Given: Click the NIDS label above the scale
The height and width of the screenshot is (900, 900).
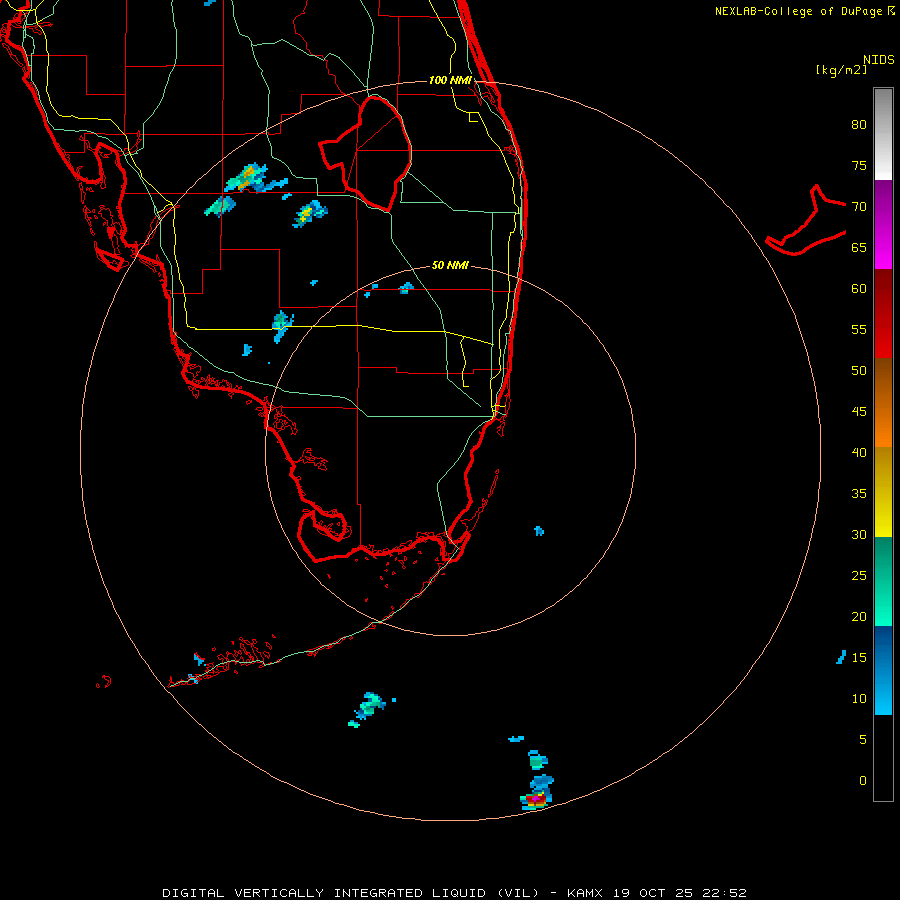Looking at the screenshot, I should point(878,60).
